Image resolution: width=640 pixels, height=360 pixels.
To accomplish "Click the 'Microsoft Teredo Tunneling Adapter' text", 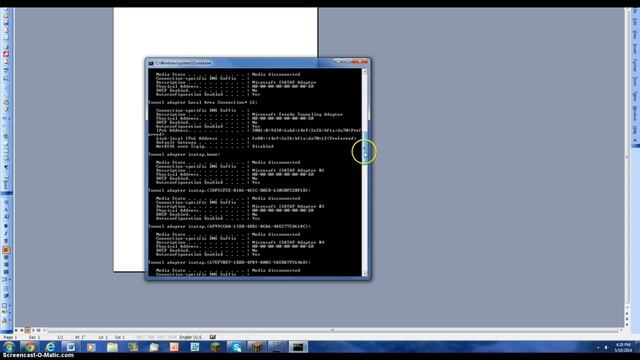I will coord(297,114).
